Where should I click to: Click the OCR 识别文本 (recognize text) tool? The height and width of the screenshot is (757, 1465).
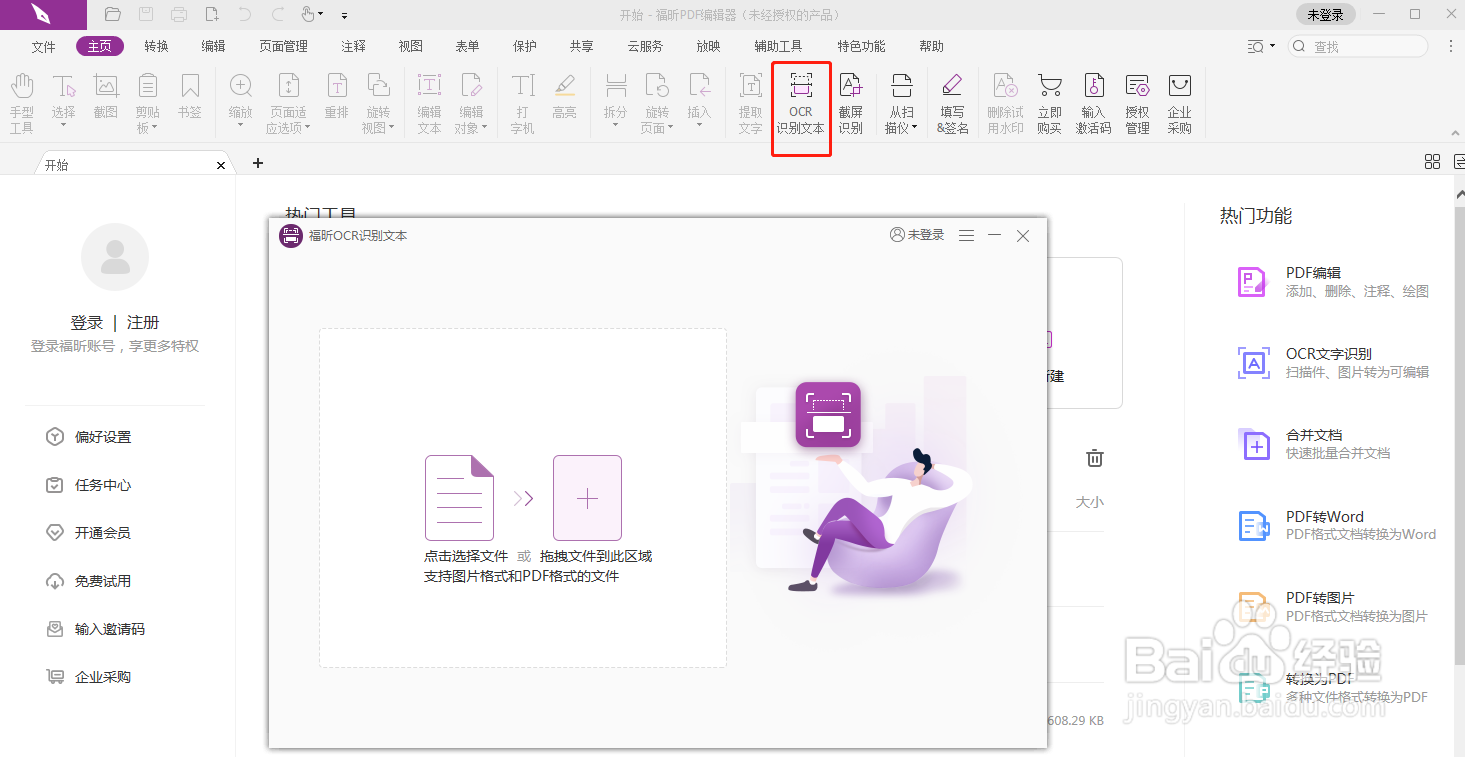coord(801,104)
